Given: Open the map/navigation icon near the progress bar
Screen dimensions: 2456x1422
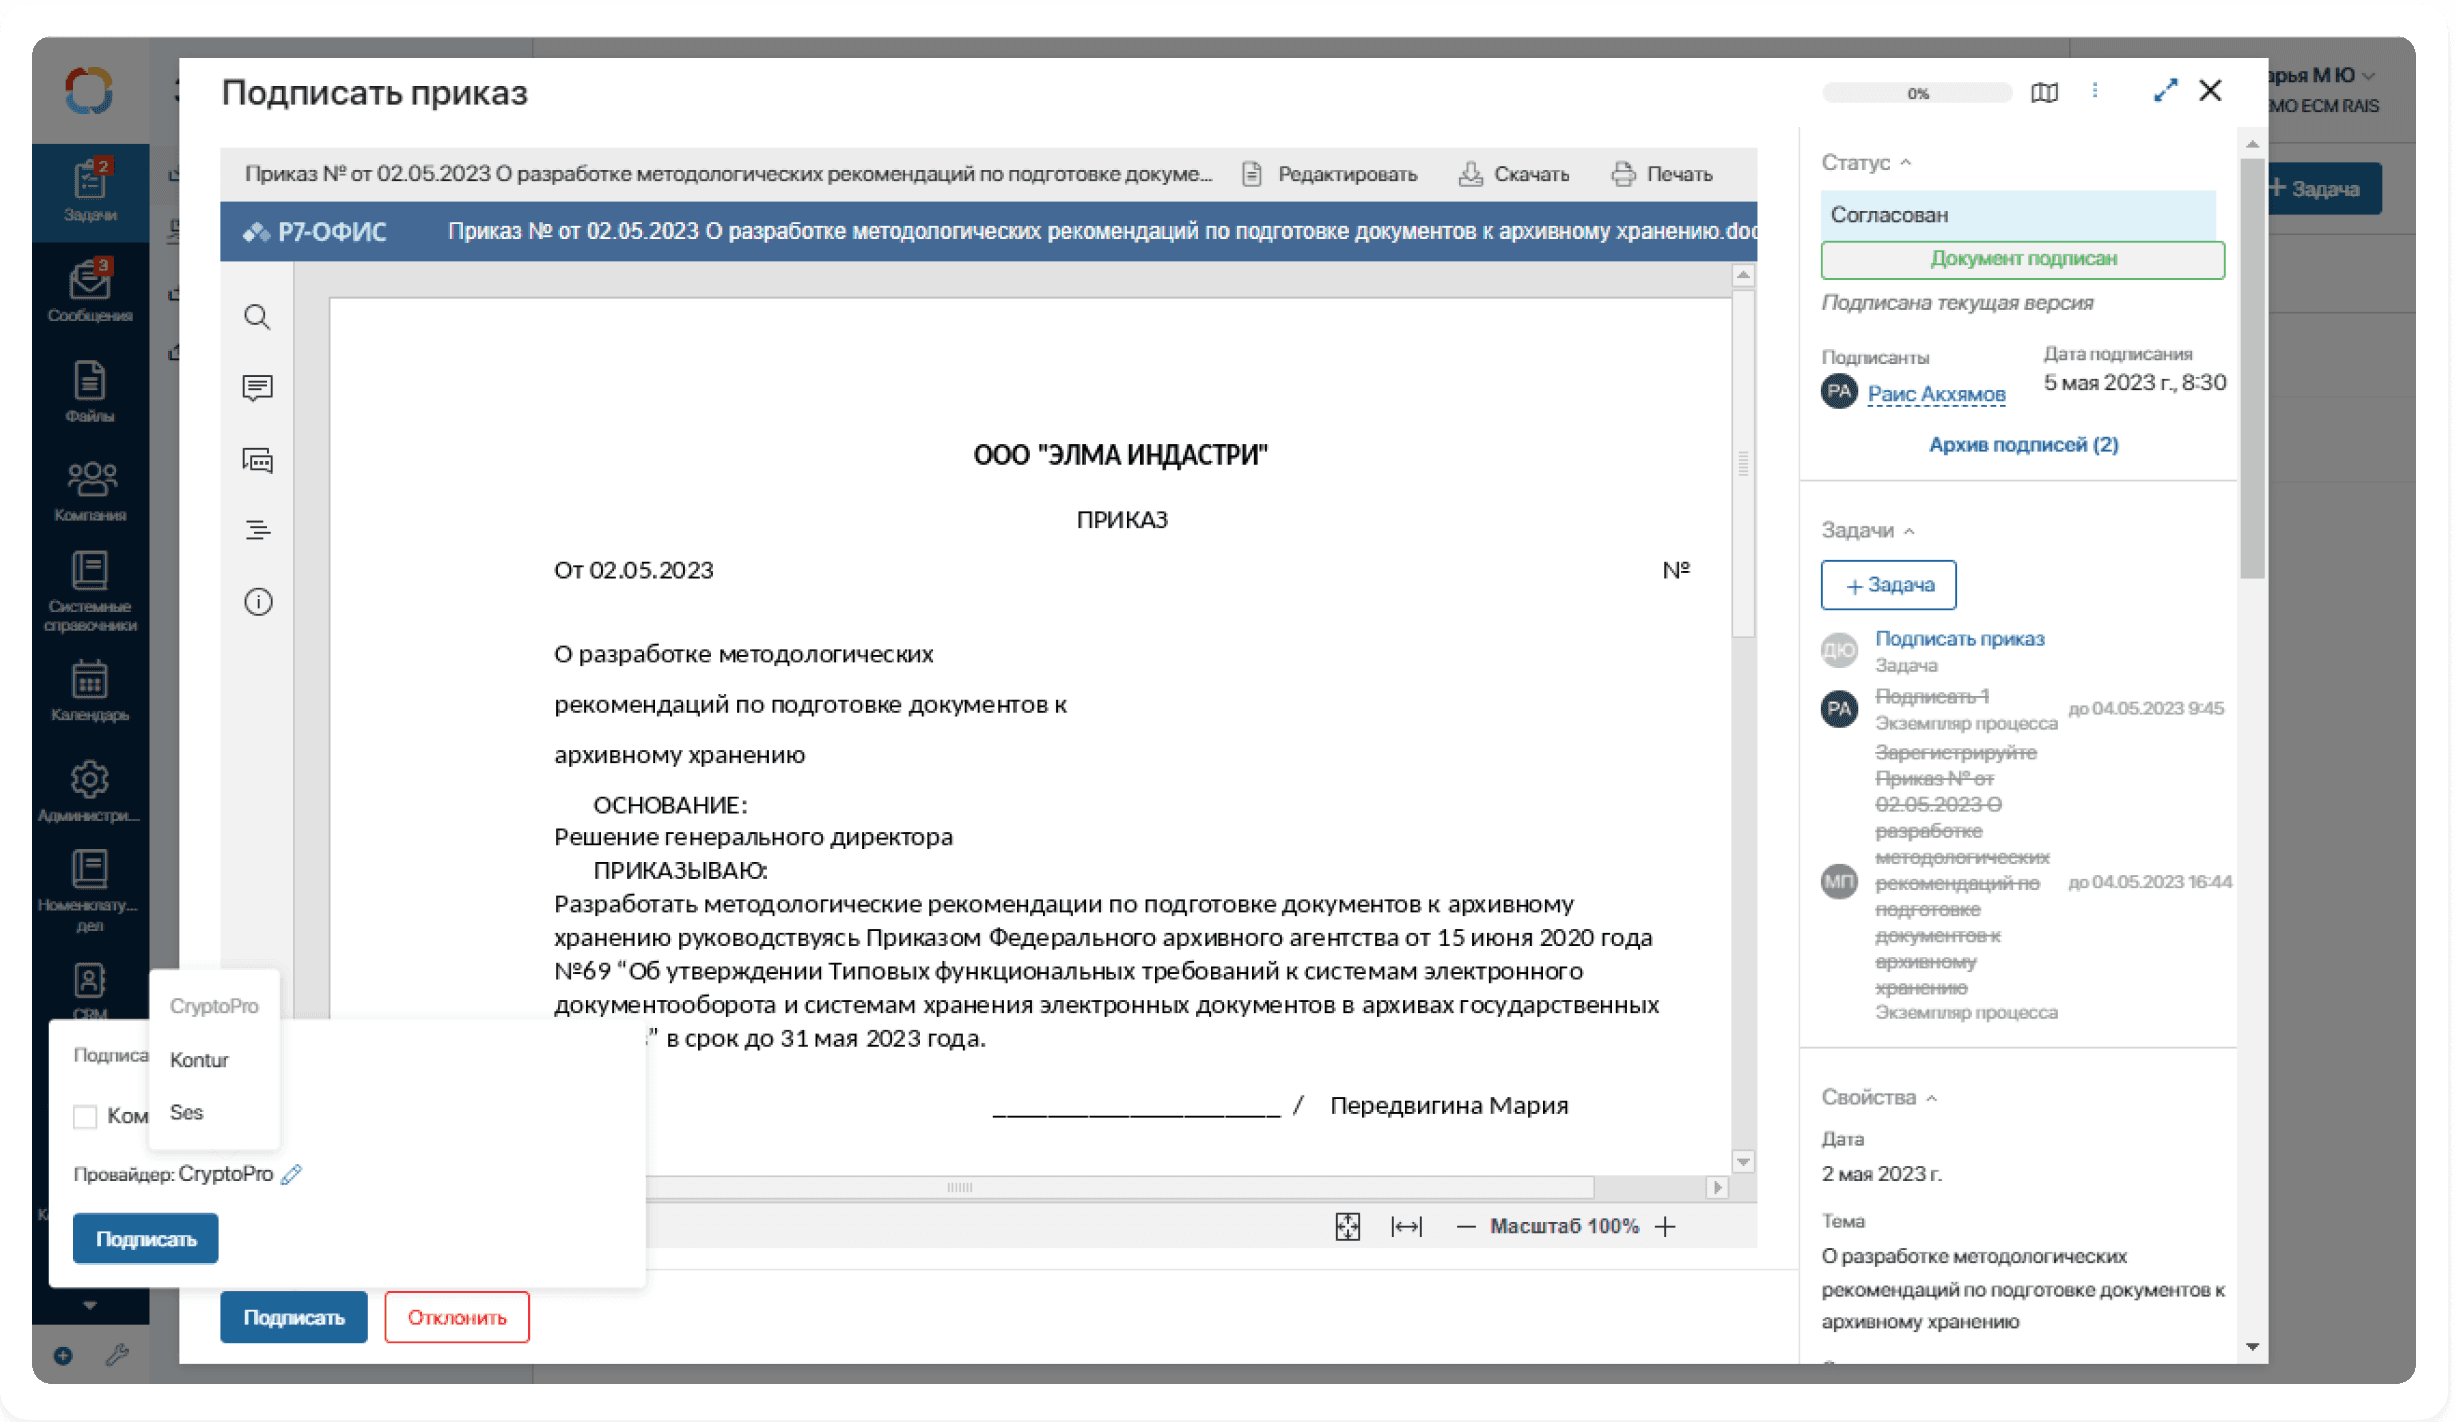Looking at the screenshot, I should point(2045,92).
